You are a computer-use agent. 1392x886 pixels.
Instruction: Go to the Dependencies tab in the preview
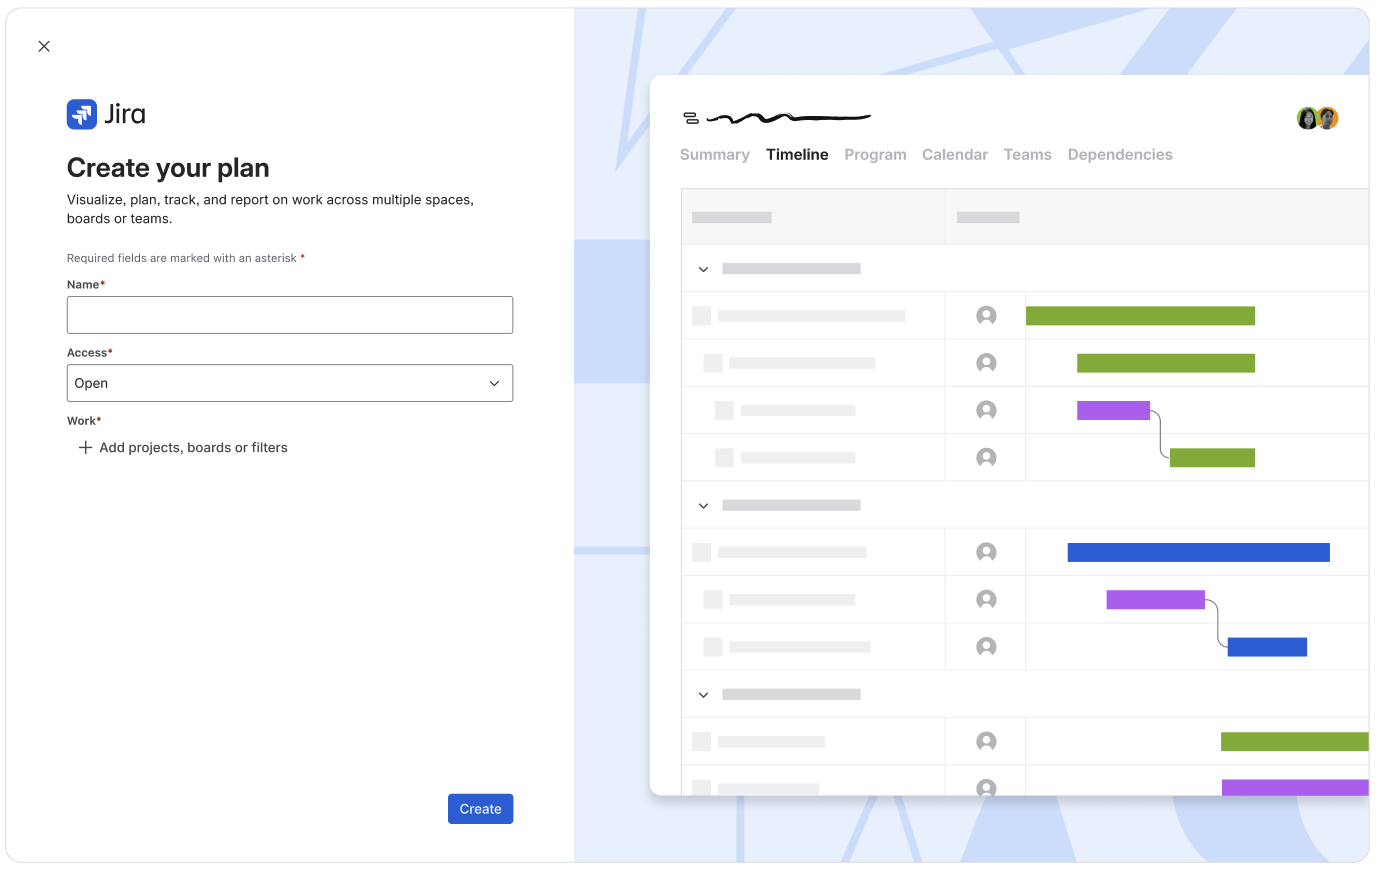pyautogui.click(x=1120, y=155)
